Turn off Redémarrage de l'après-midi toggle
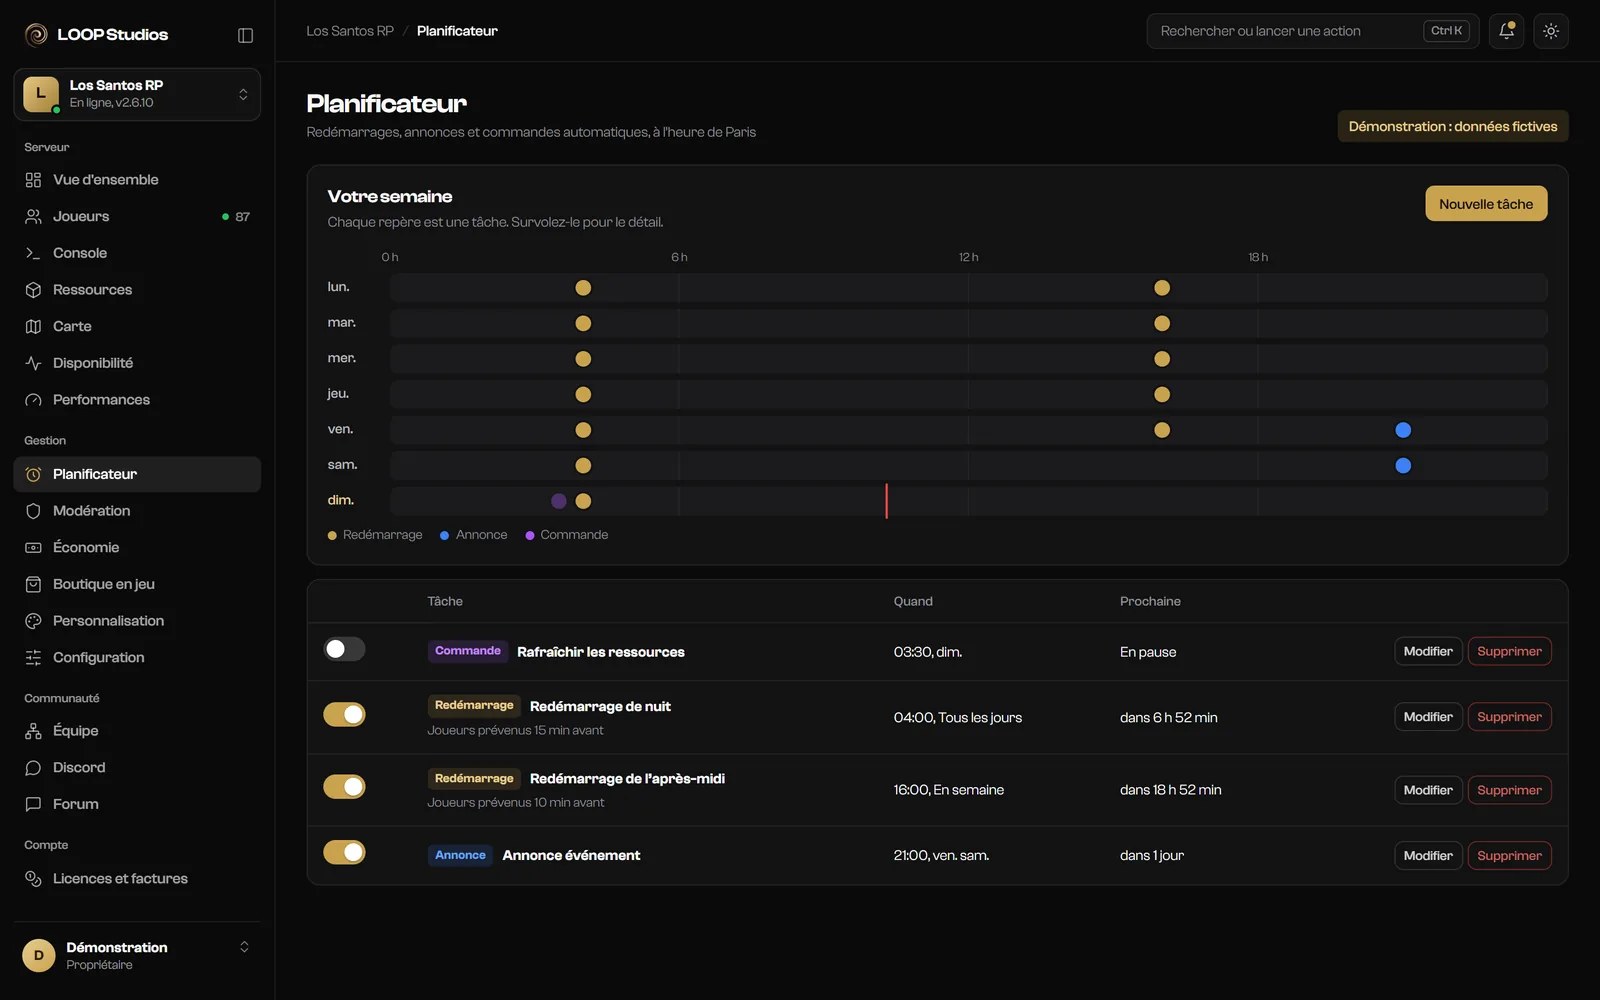This screenshot has width=1600, height=1000. coord(344,787)
